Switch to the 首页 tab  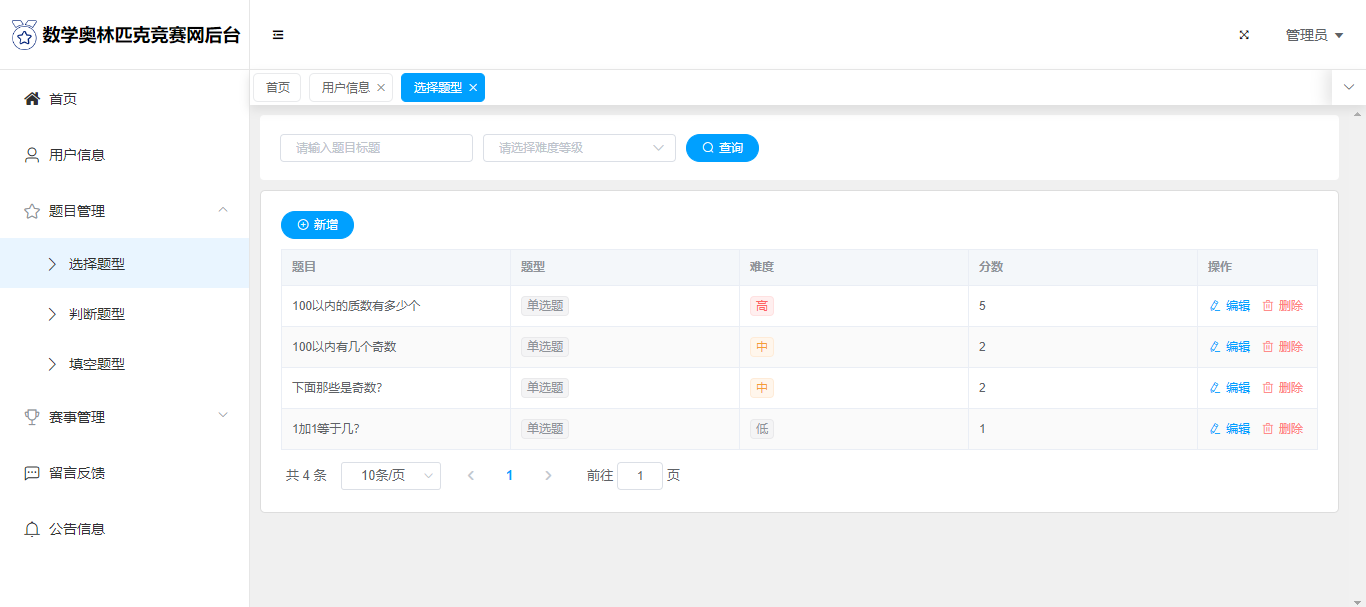(x=277, y=88)
